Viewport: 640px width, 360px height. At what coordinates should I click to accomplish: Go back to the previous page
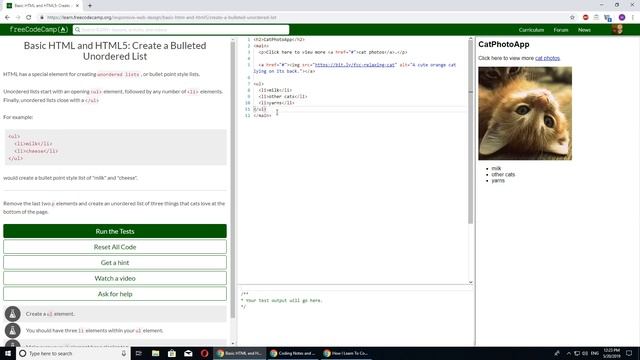[x=7, y=18]
